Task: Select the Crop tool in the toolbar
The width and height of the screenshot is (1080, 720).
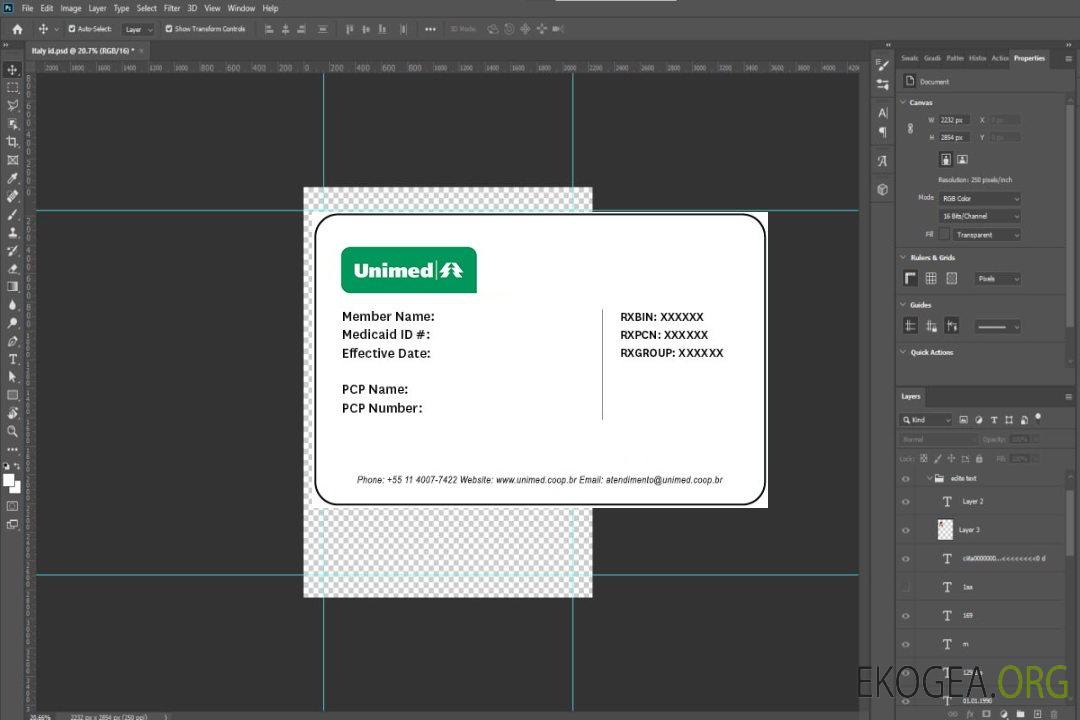Action: [13, 142]
